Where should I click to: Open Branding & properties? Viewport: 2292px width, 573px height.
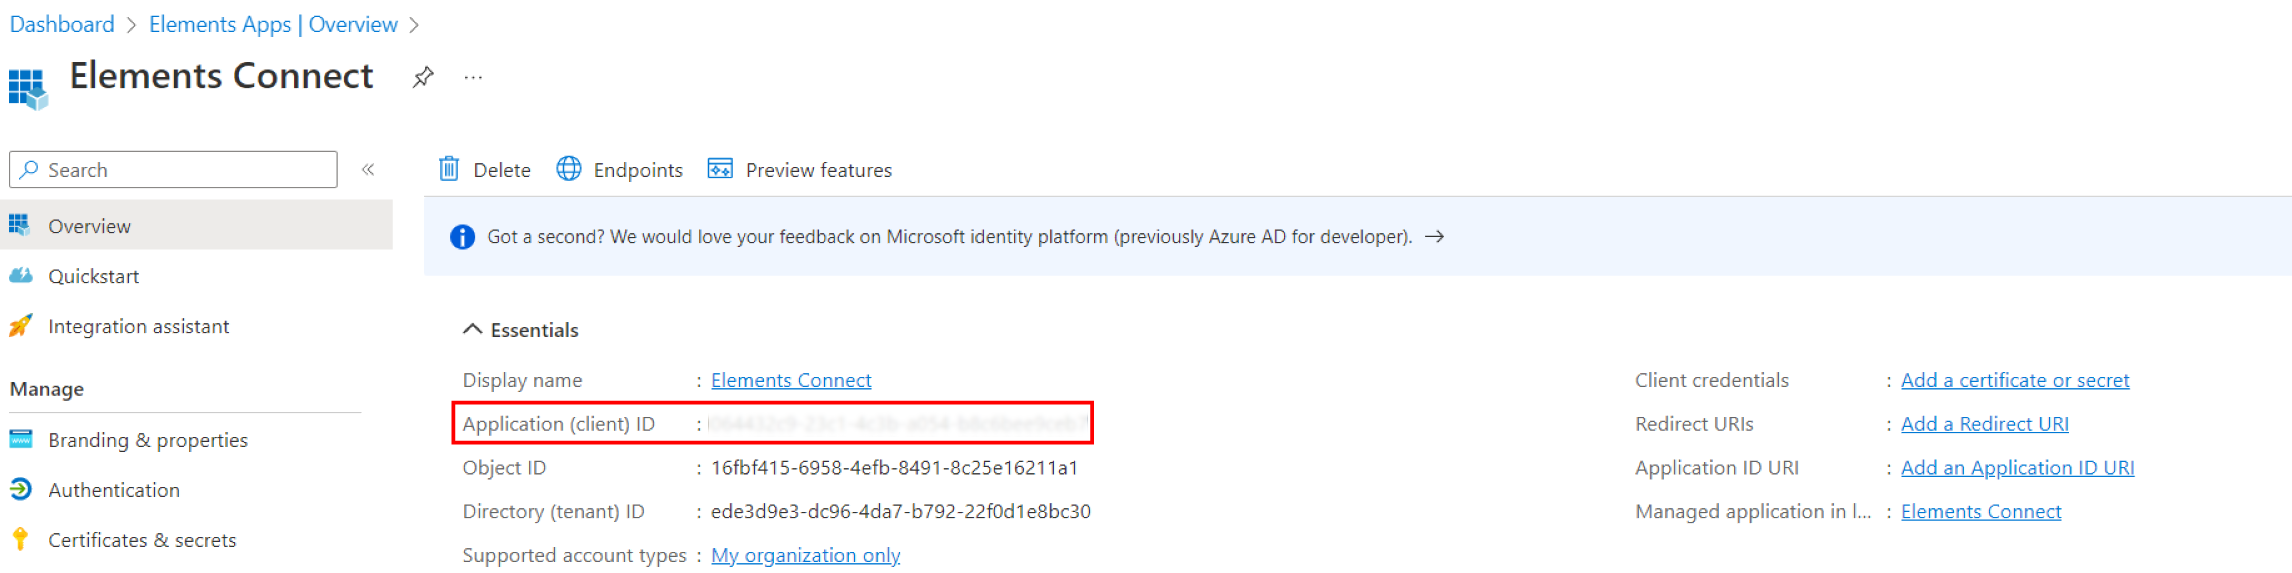pos(147,440)
